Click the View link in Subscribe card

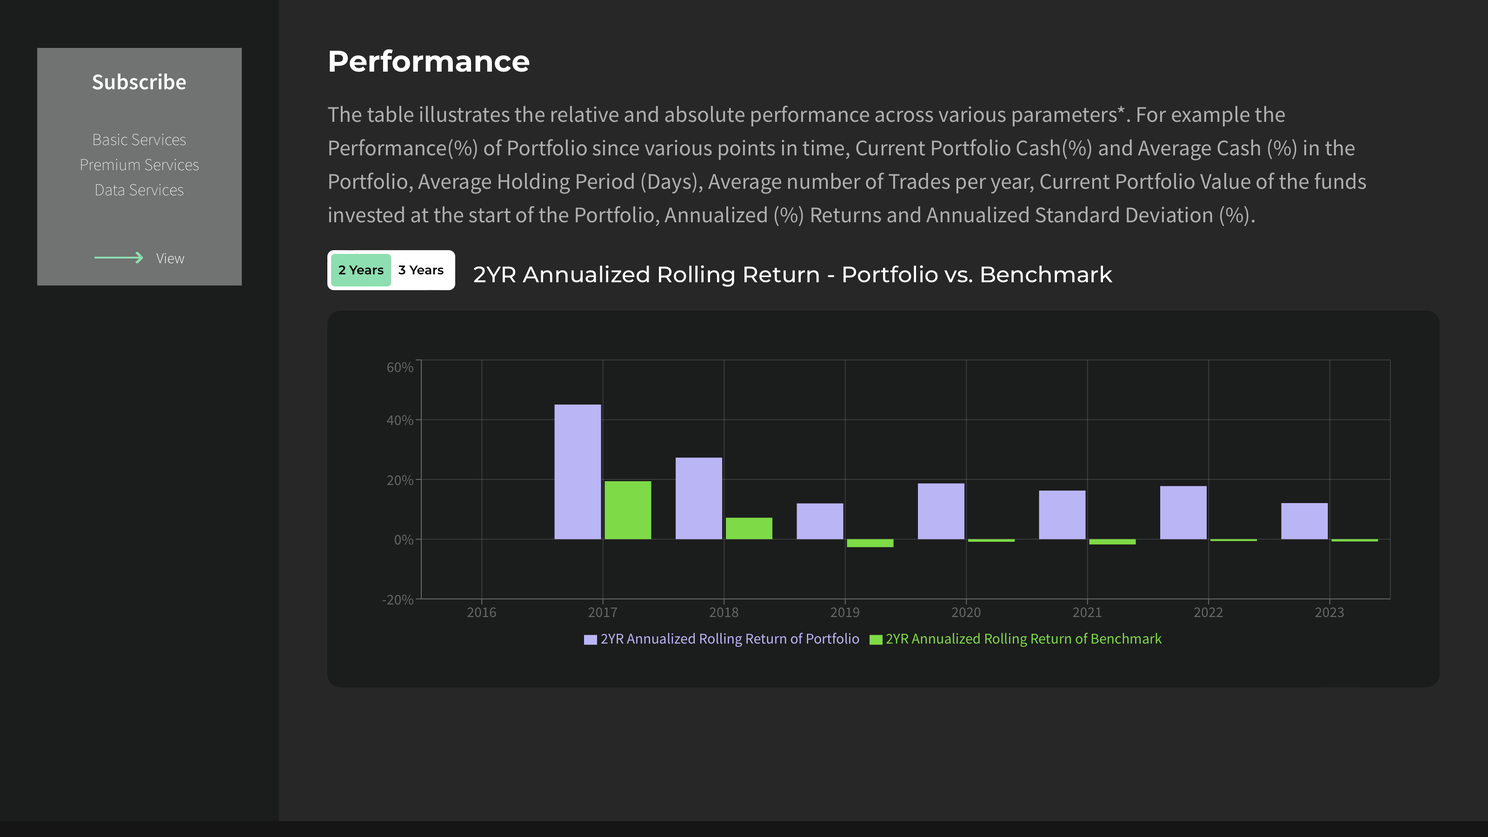point(170,258)
